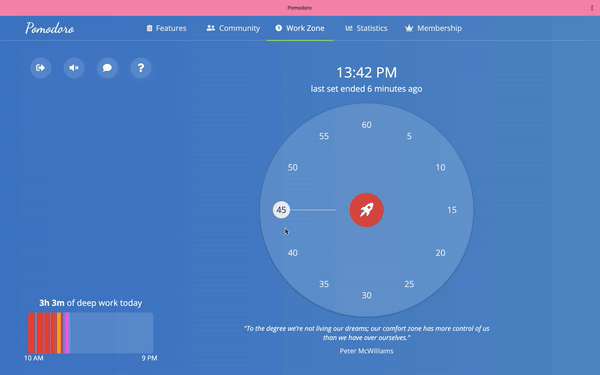Set the timer dial to 50 minutes
This screenshot has height=375, width=600.
pos(293,168)
